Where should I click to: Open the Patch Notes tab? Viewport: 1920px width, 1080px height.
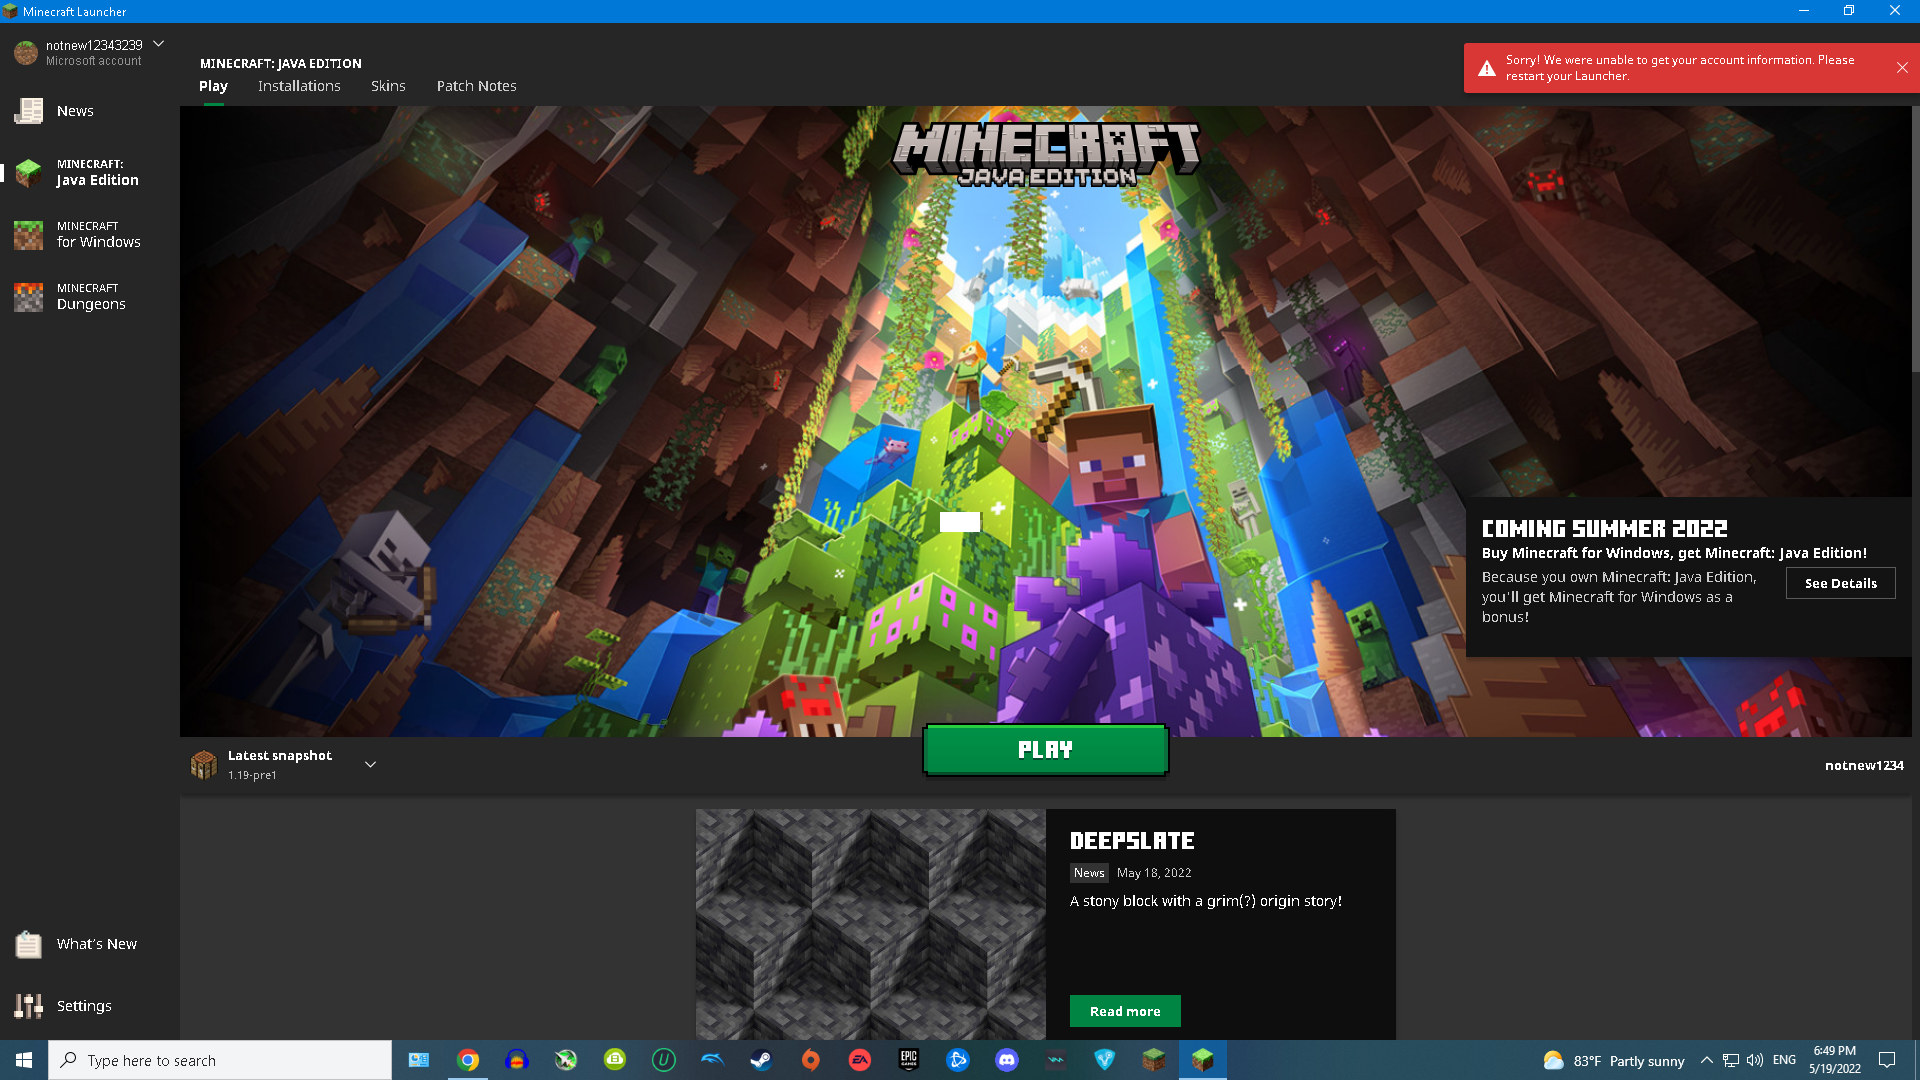tap(476, 86)
